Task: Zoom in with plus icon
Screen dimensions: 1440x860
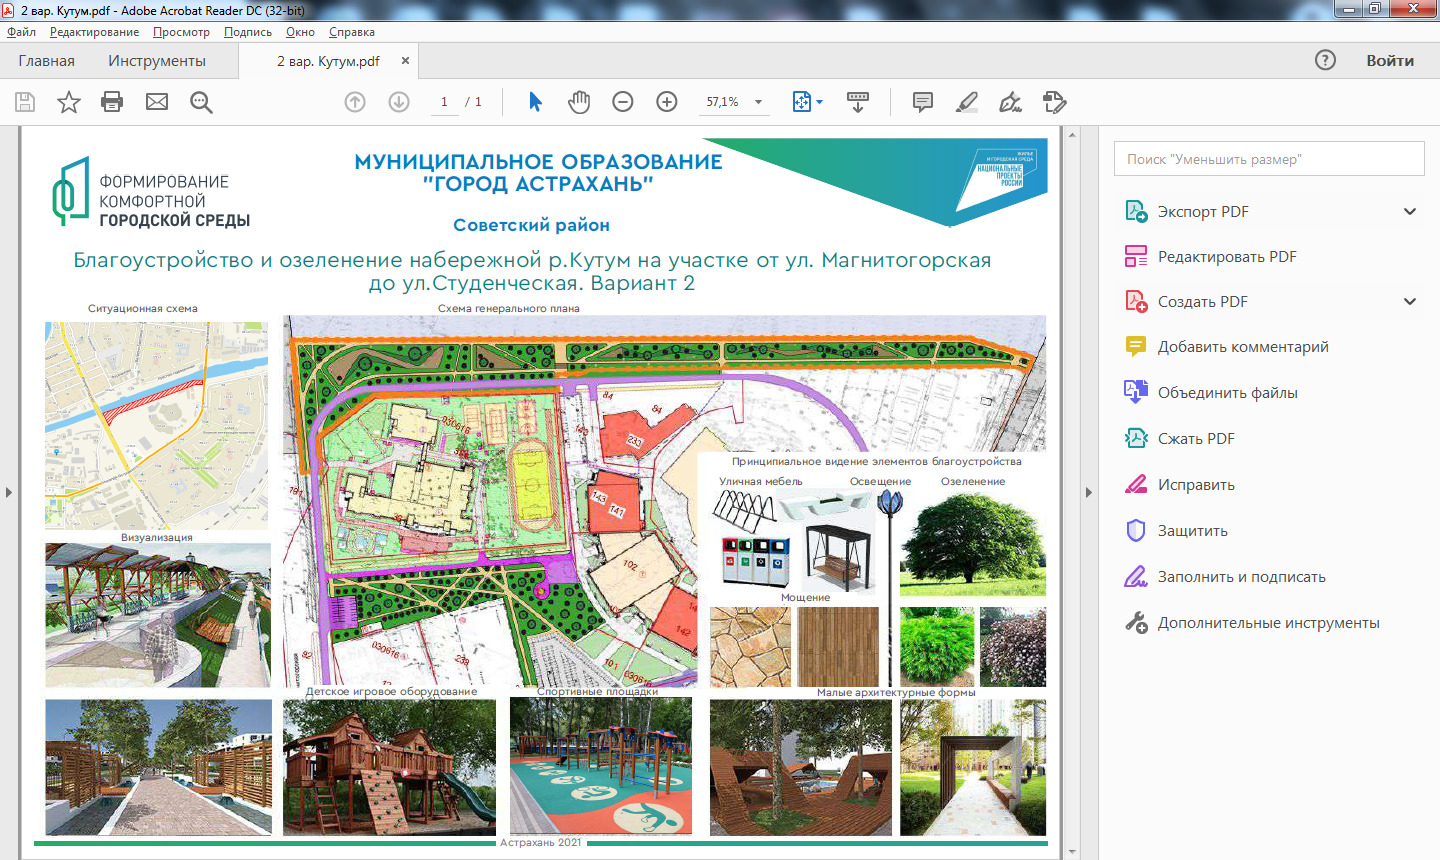Action: pos(667,102)
